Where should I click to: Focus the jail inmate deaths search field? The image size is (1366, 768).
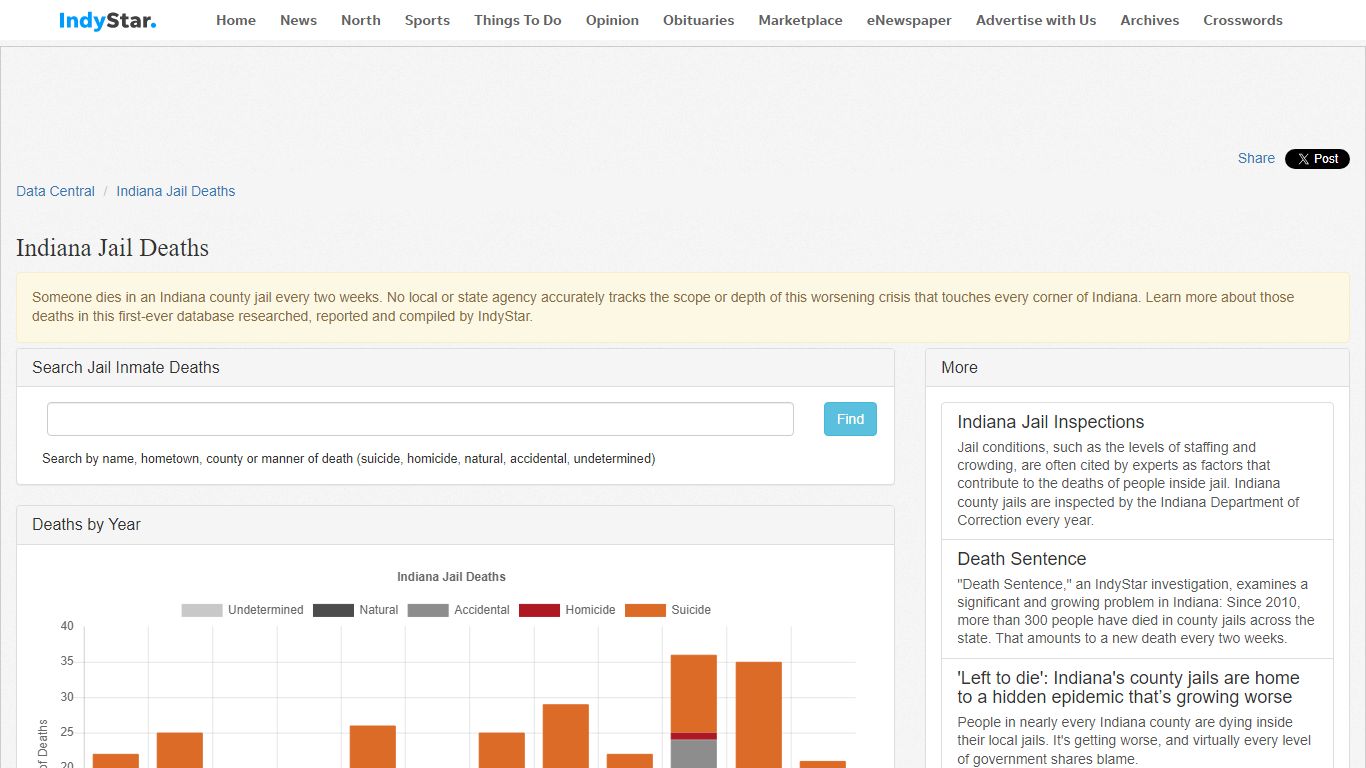420,419
